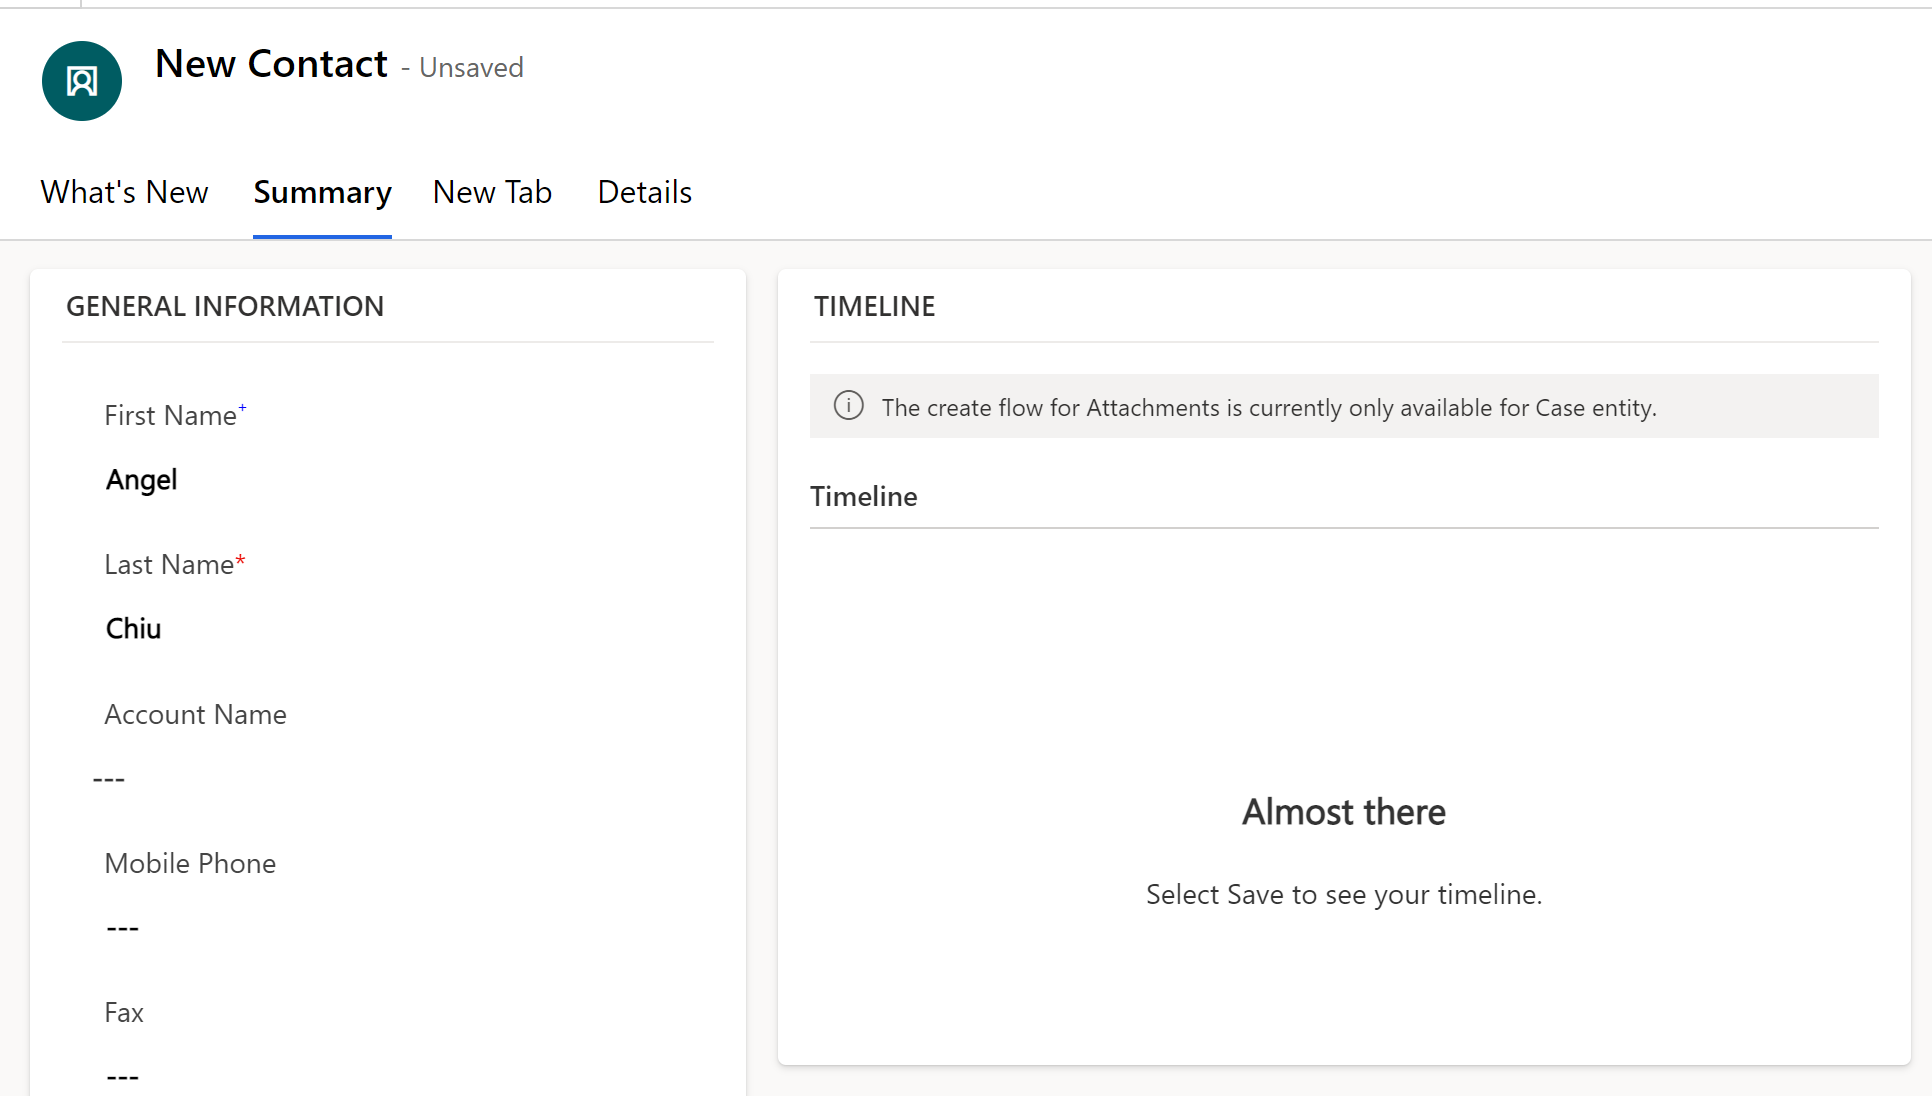Click the empty Fax field

click(x=123, y=1077)
